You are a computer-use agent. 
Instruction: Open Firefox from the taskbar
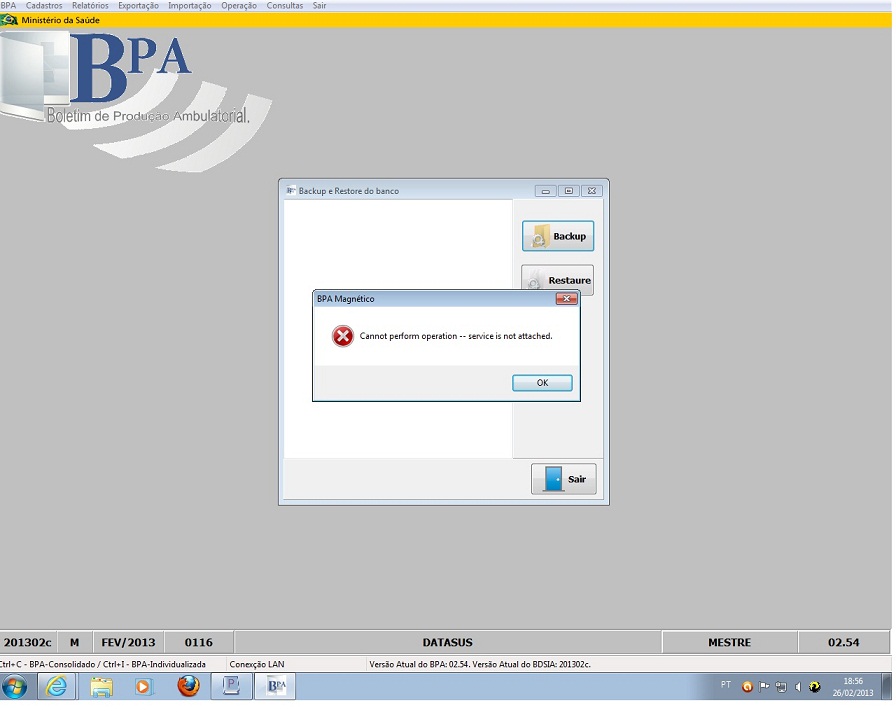[x=189, y=686]
